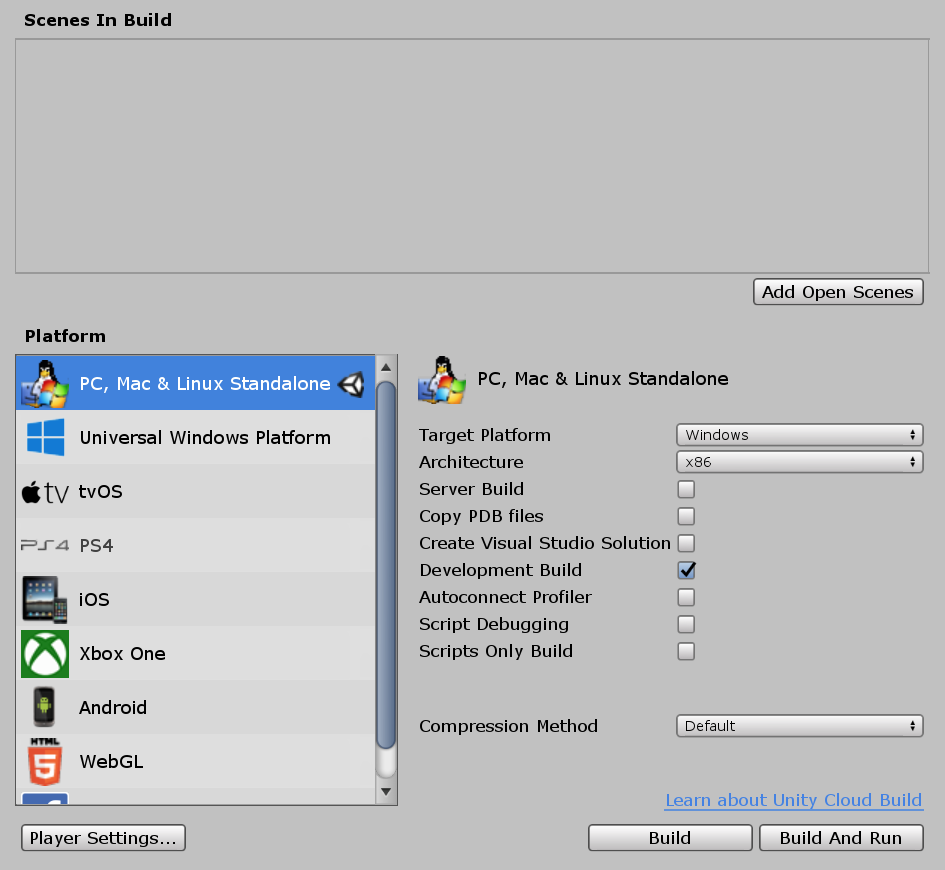Click the Unity logo on the selected platform row
The image size is (945, 870).
pos(351,384)
